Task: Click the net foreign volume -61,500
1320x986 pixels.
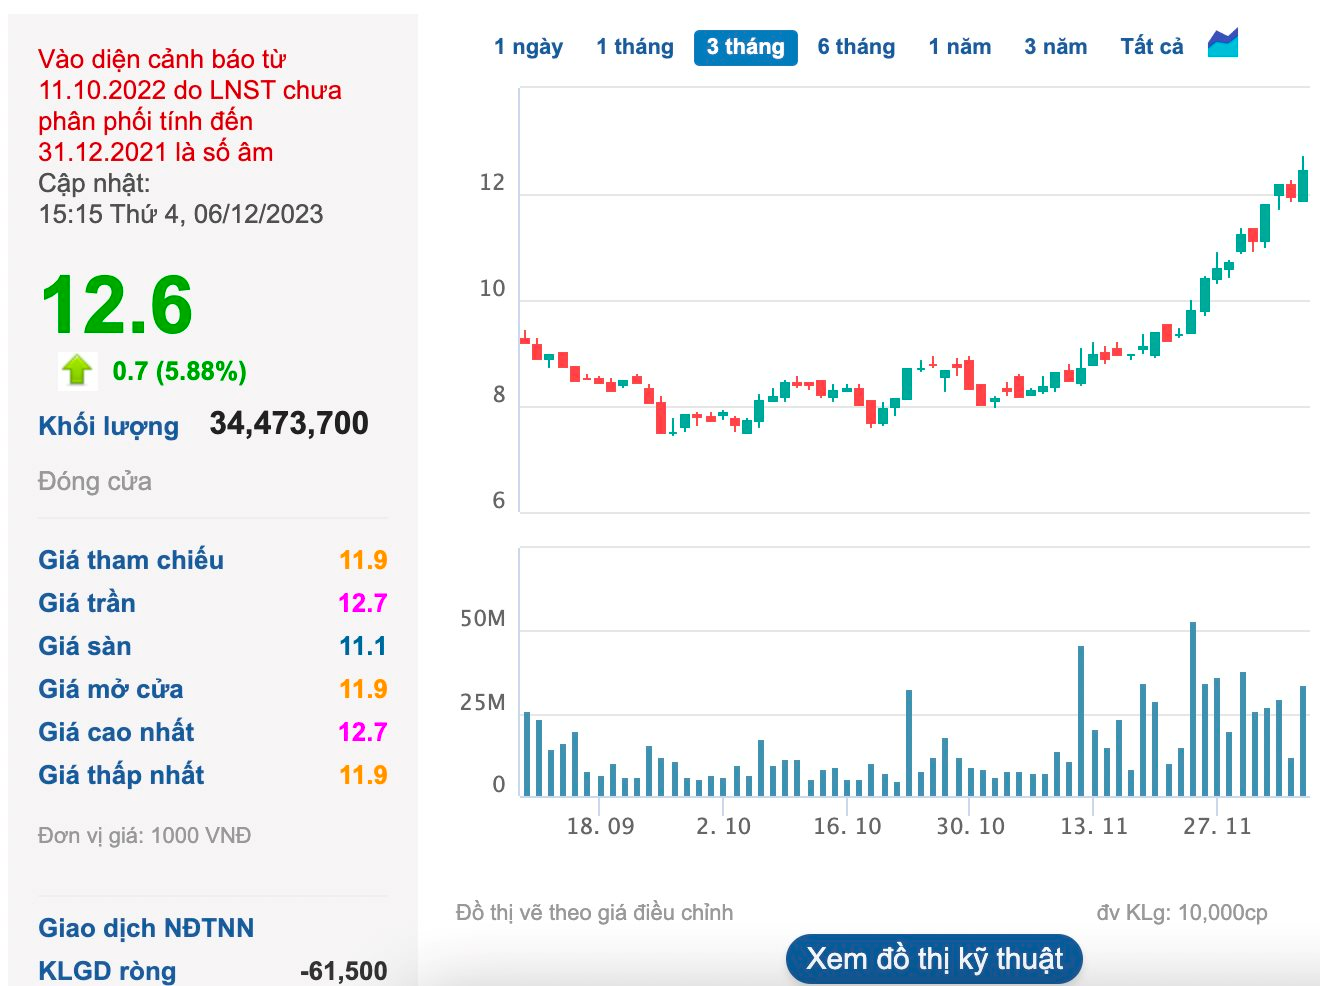Action: point(343,971)
